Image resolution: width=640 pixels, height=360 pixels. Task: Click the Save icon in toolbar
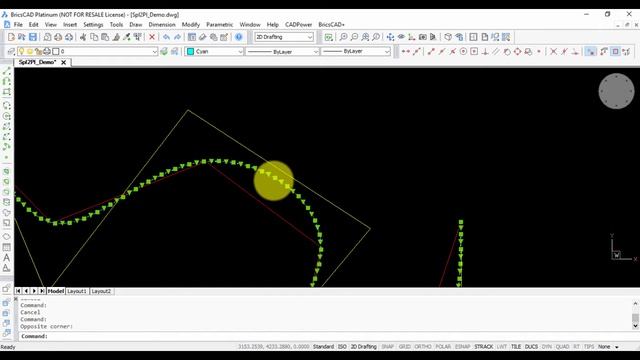click(x=33, y=37)
